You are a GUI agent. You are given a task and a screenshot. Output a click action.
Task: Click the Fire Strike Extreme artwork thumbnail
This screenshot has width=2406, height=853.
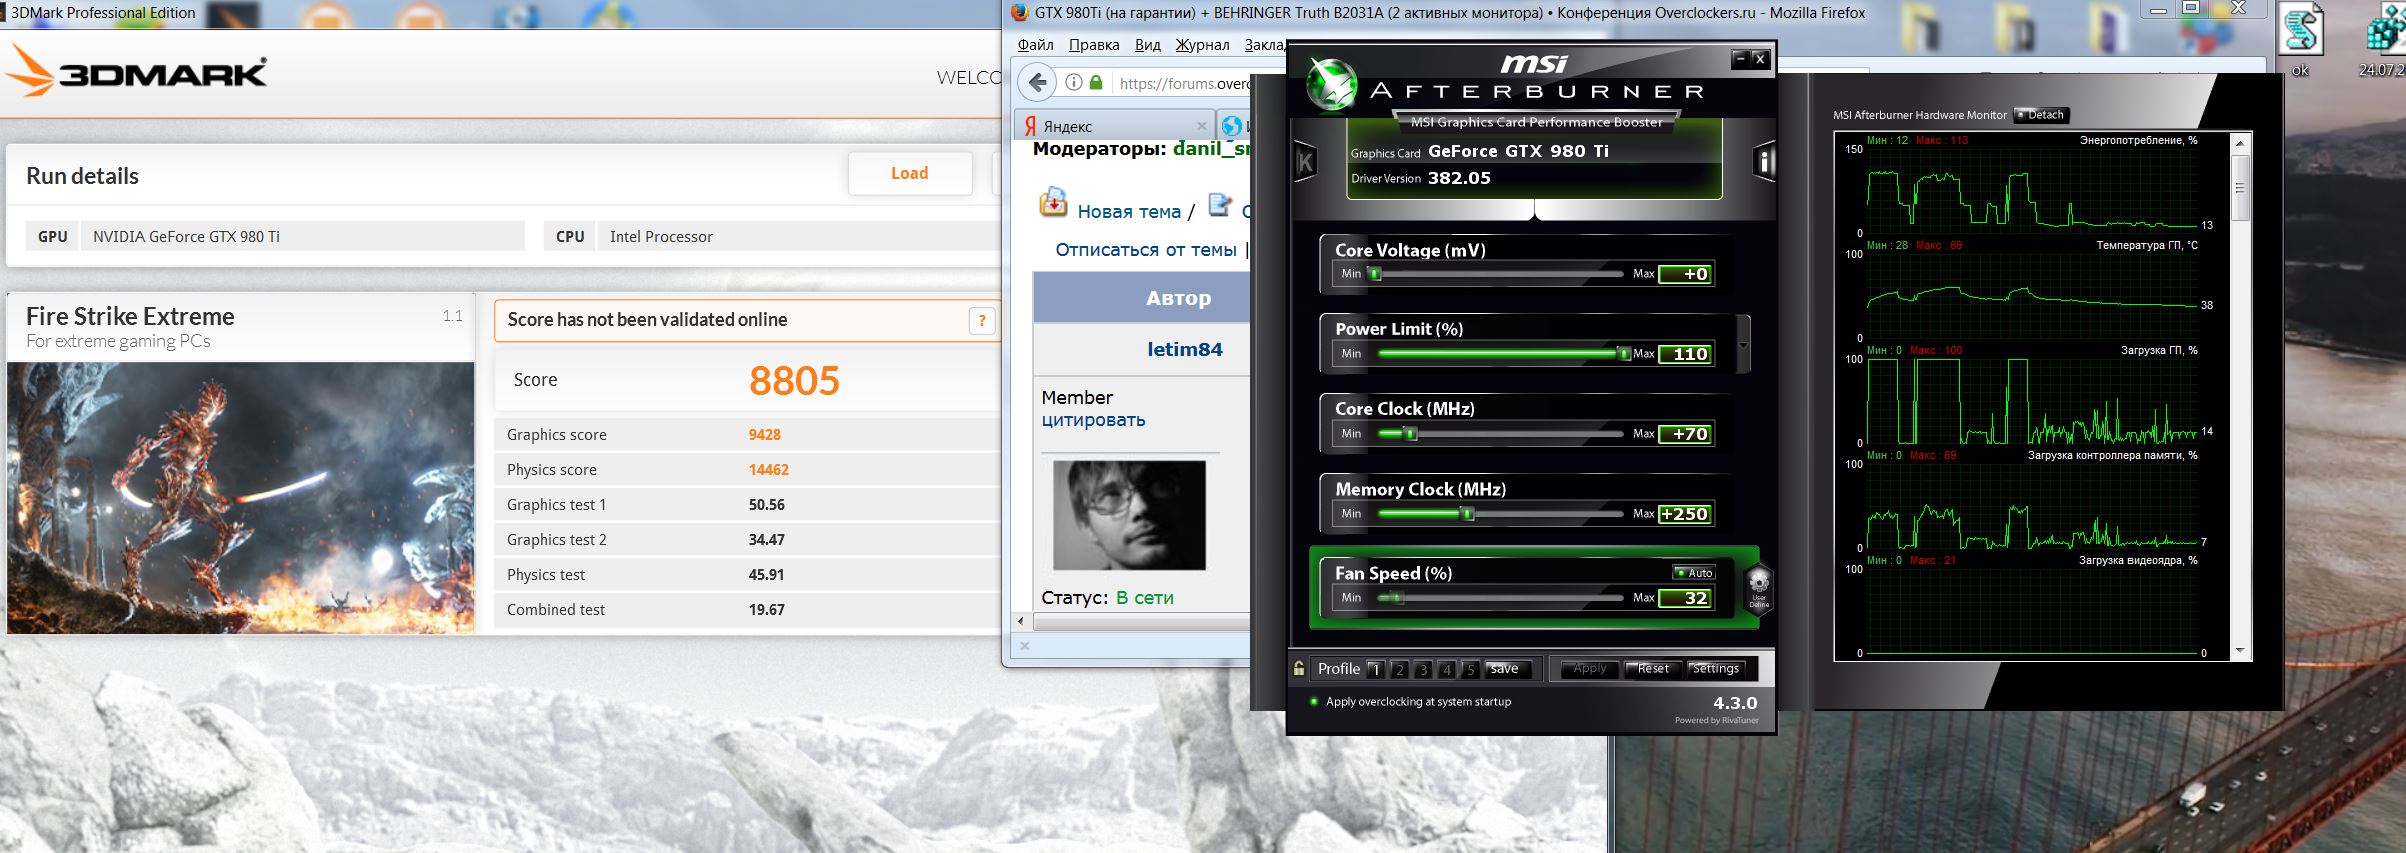pos(241,497)
